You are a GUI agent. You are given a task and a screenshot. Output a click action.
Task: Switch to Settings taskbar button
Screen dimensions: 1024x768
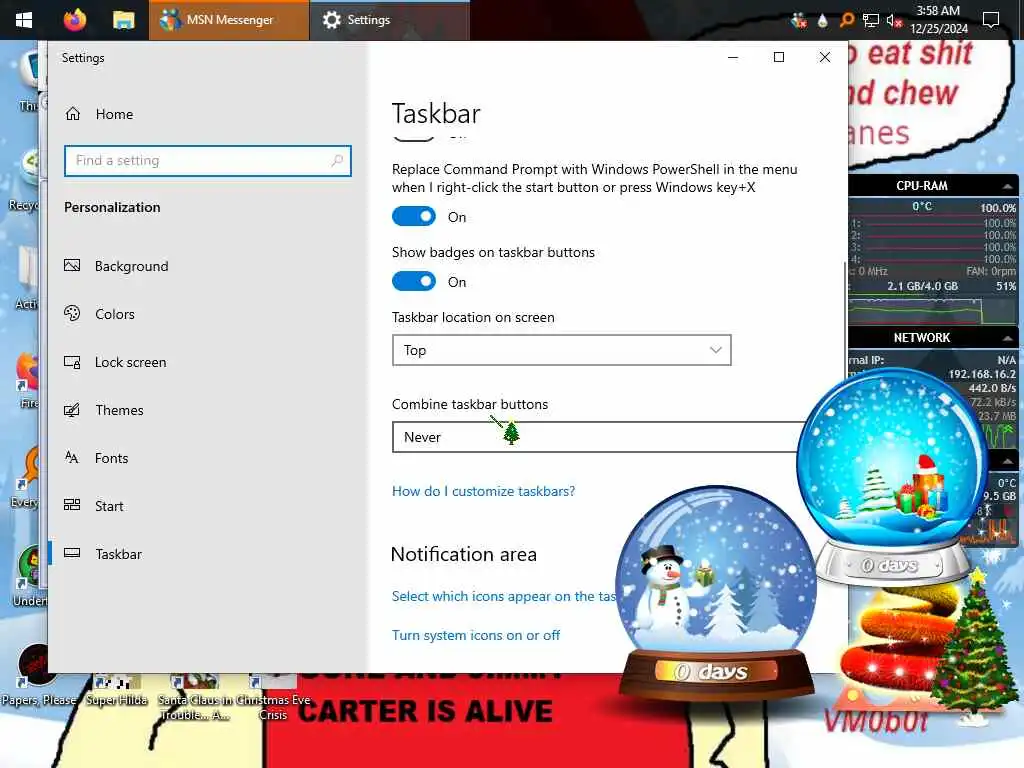point(390,20)
